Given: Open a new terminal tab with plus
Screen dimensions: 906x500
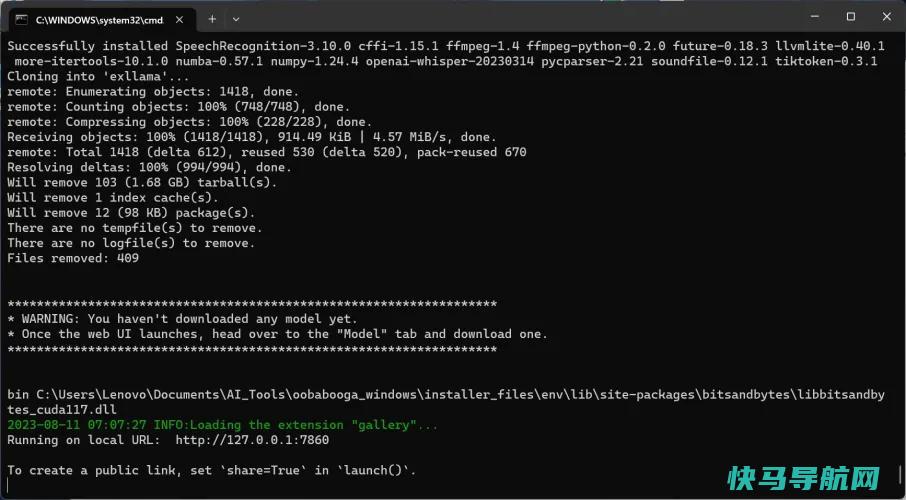Looking at the screenshot, I should (x=212, y=19).
